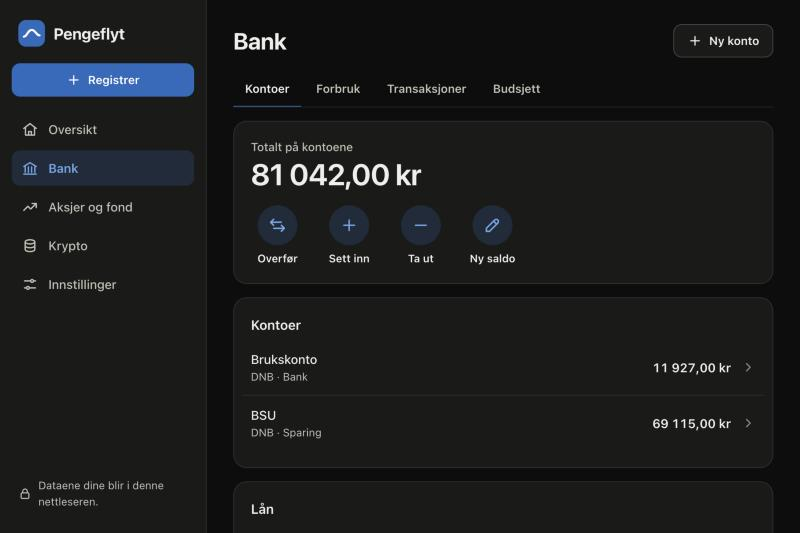Click the Ta ut minus icon
The image size is (800, 533).
tap(421, 225)
